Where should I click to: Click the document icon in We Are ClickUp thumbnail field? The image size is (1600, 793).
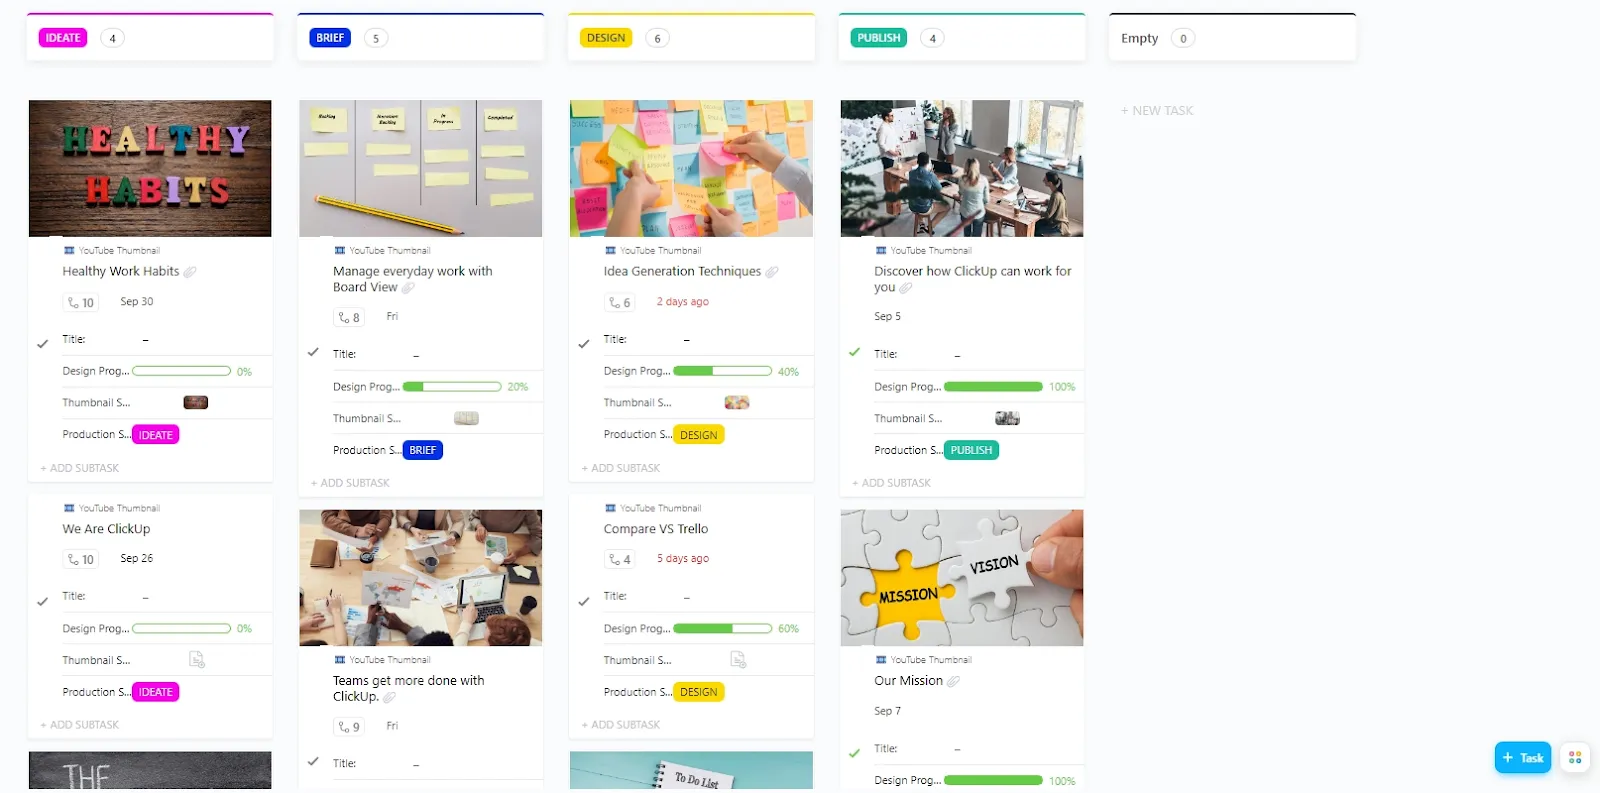(197, 660)
